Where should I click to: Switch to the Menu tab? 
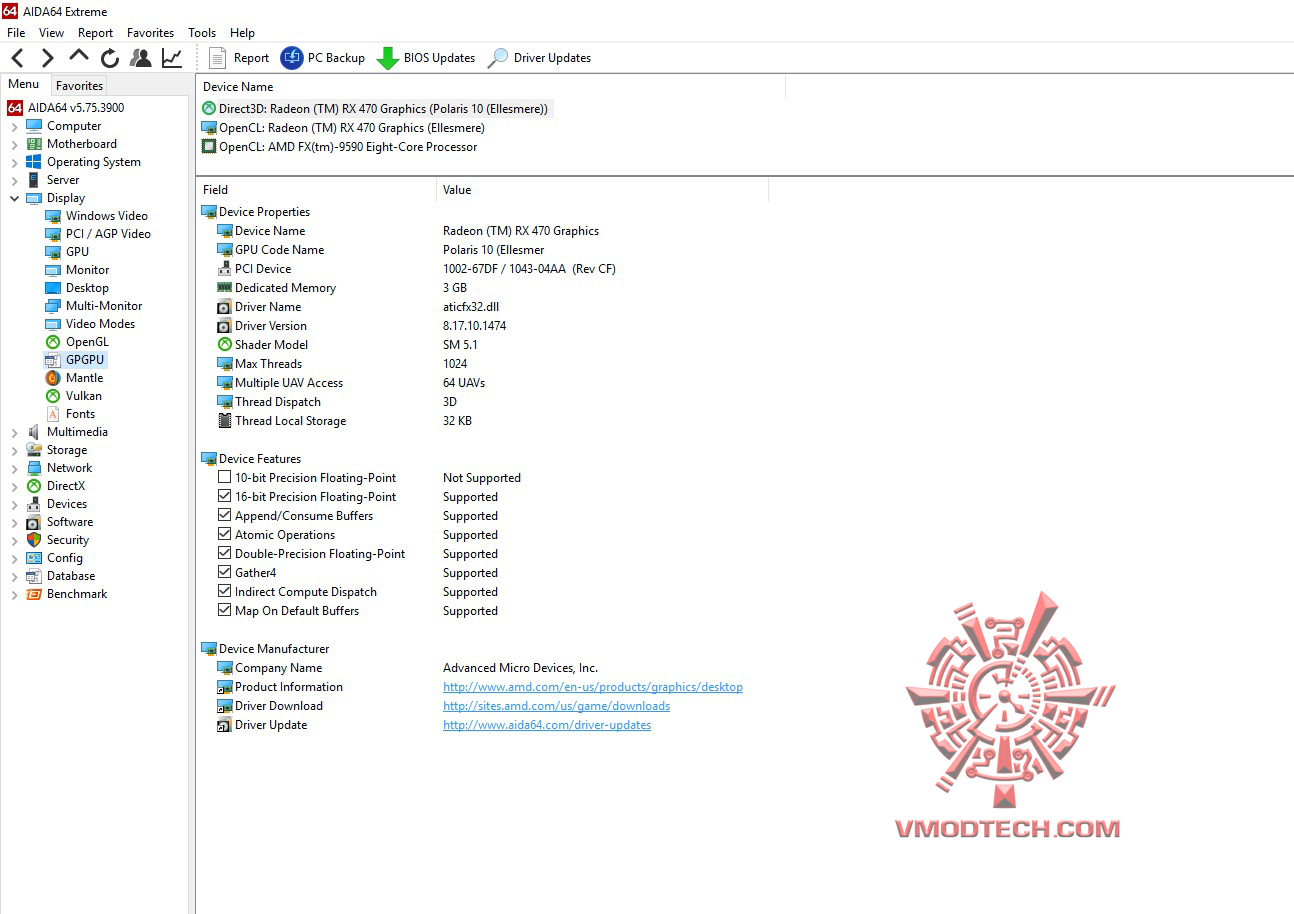[24, 85]
